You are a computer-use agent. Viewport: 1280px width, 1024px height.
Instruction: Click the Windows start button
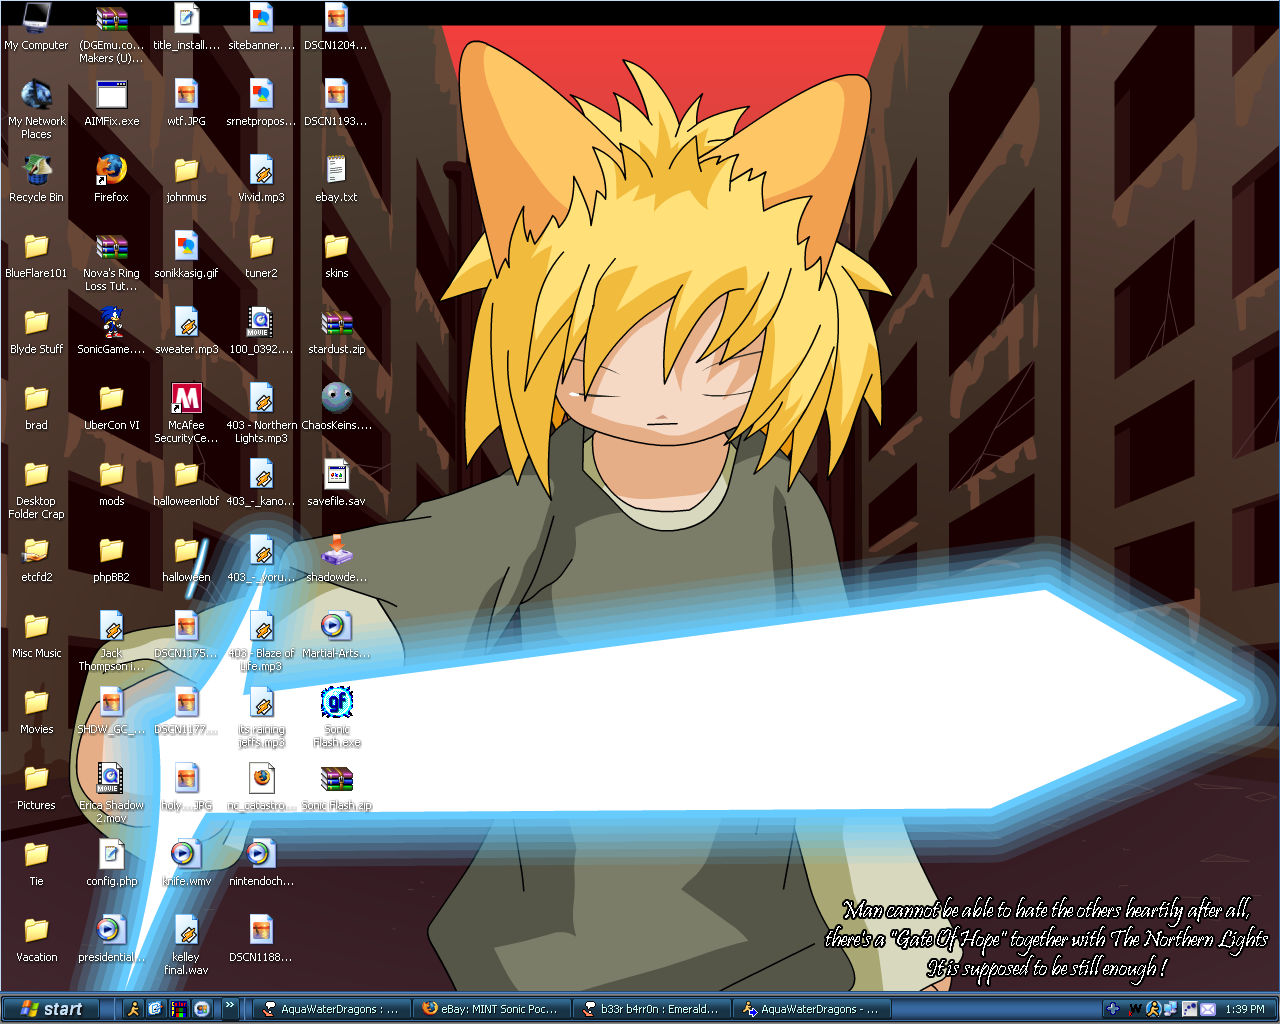[51, 1009]
